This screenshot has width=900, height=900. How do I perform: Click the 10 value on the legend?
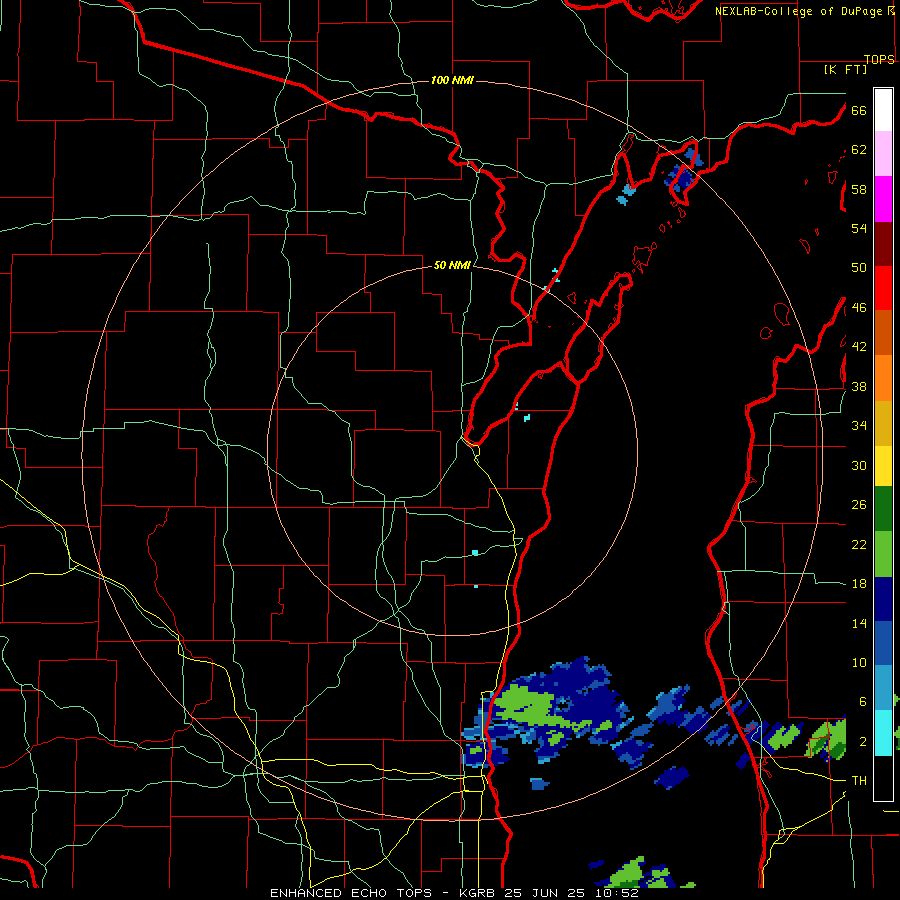tap(859, 663)
